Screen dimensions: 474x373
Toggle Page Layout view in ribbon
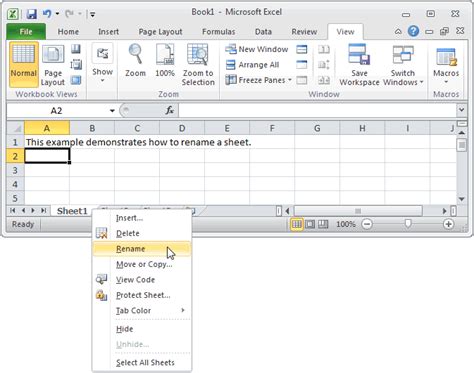pos(53,66)
